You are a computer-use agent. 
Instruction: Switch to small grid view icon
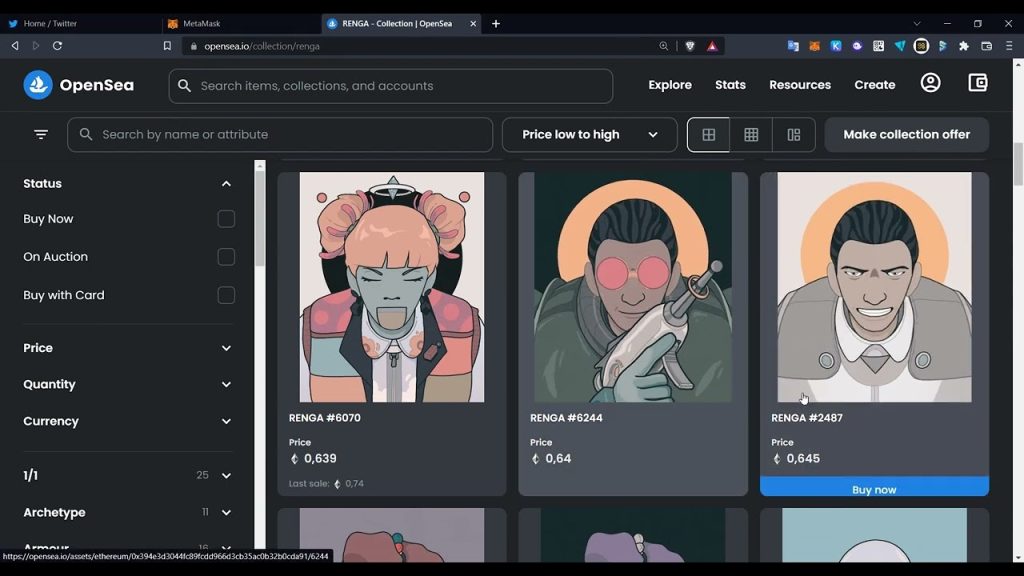point(751,135)
